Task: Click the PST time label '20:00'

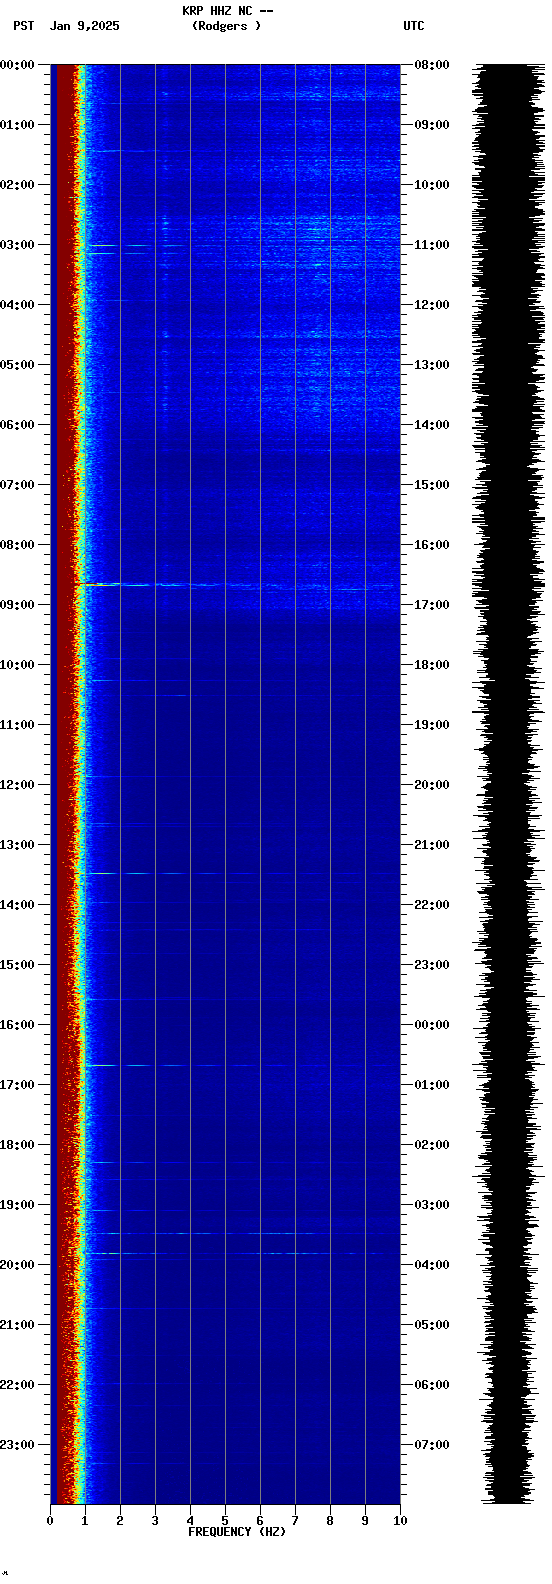Action: (x=17, y=1265)
